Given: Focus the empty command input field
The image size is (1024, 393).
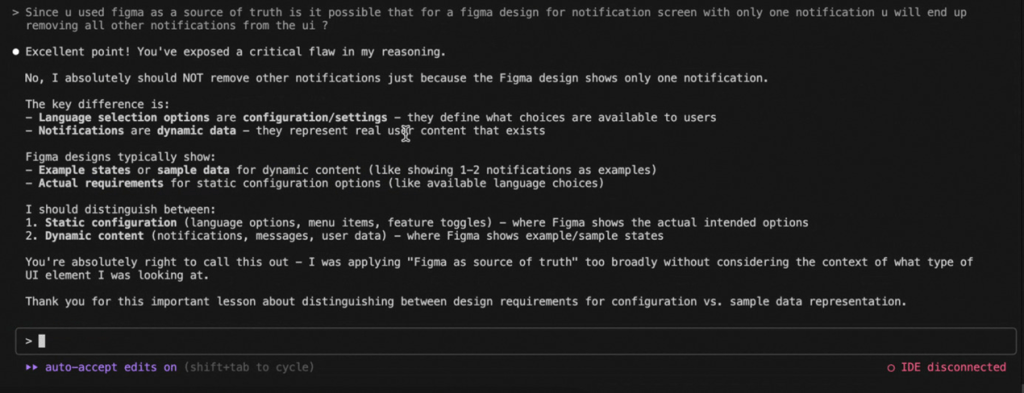Looking at the screenshot, I should pyautogui.click(x=515, y=341).
